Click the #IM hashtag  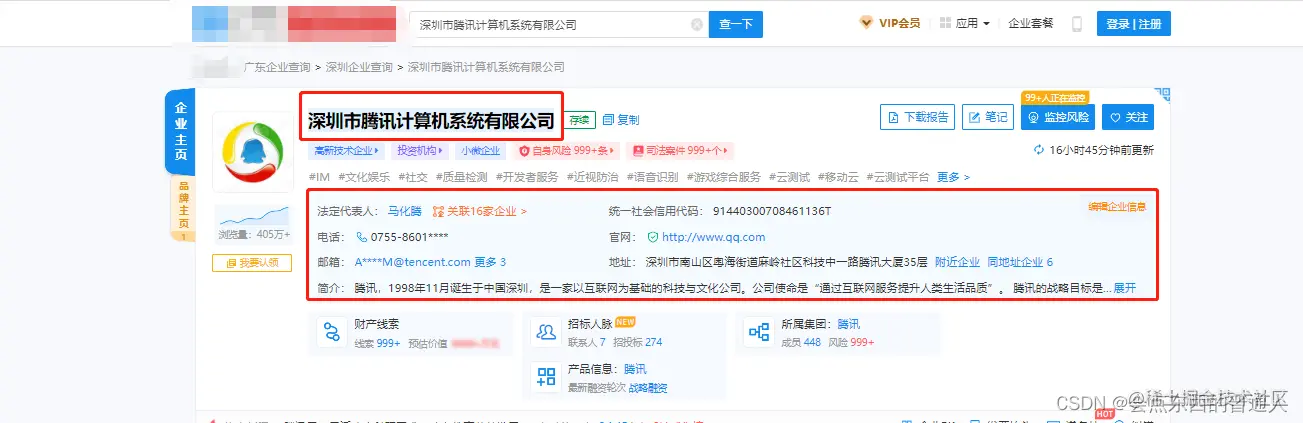coord(320,177)
